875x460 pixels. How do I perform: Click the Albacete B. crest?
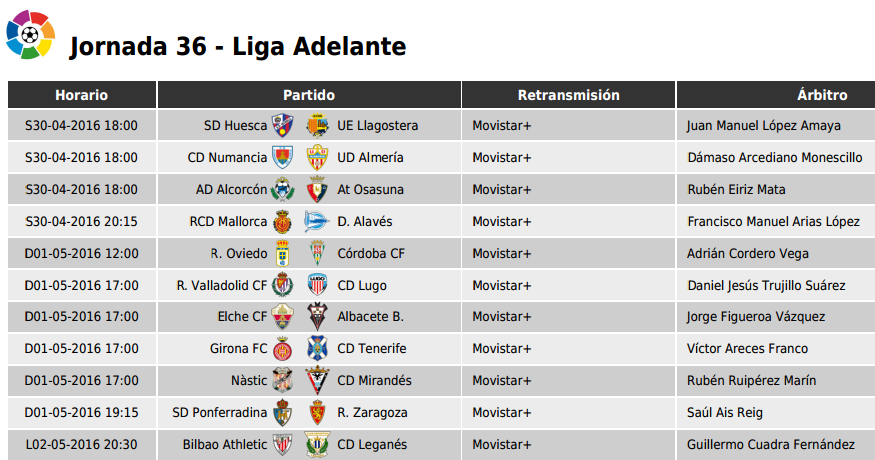pyautogui.click(x=317, y=317)
